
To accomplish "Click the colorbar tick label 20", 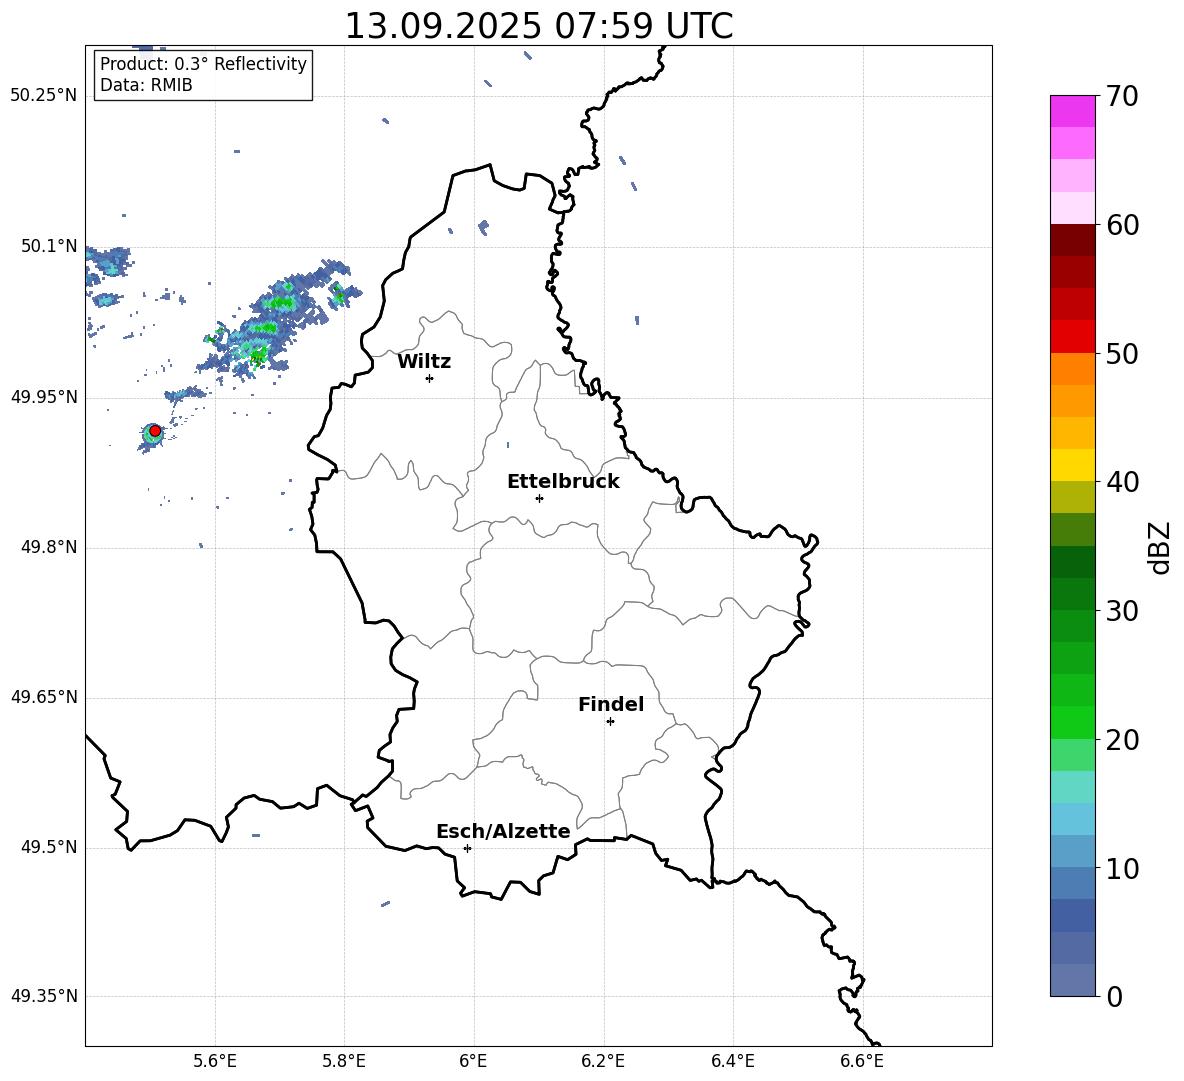I will pos(1122,739).
